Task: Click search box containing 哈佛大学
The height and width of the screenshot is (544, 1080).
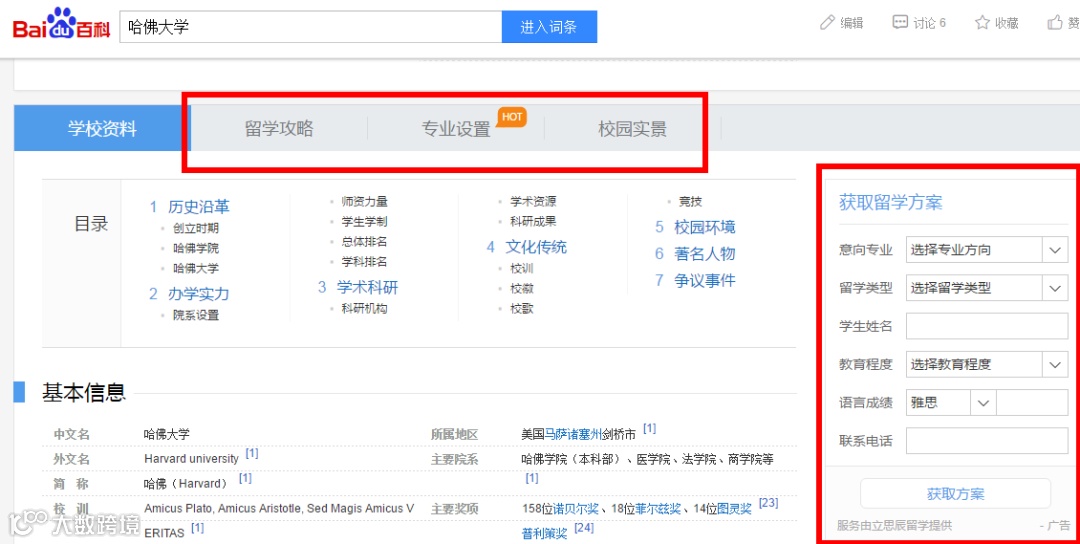Action: pyautogui.click(x=311, y=27)
